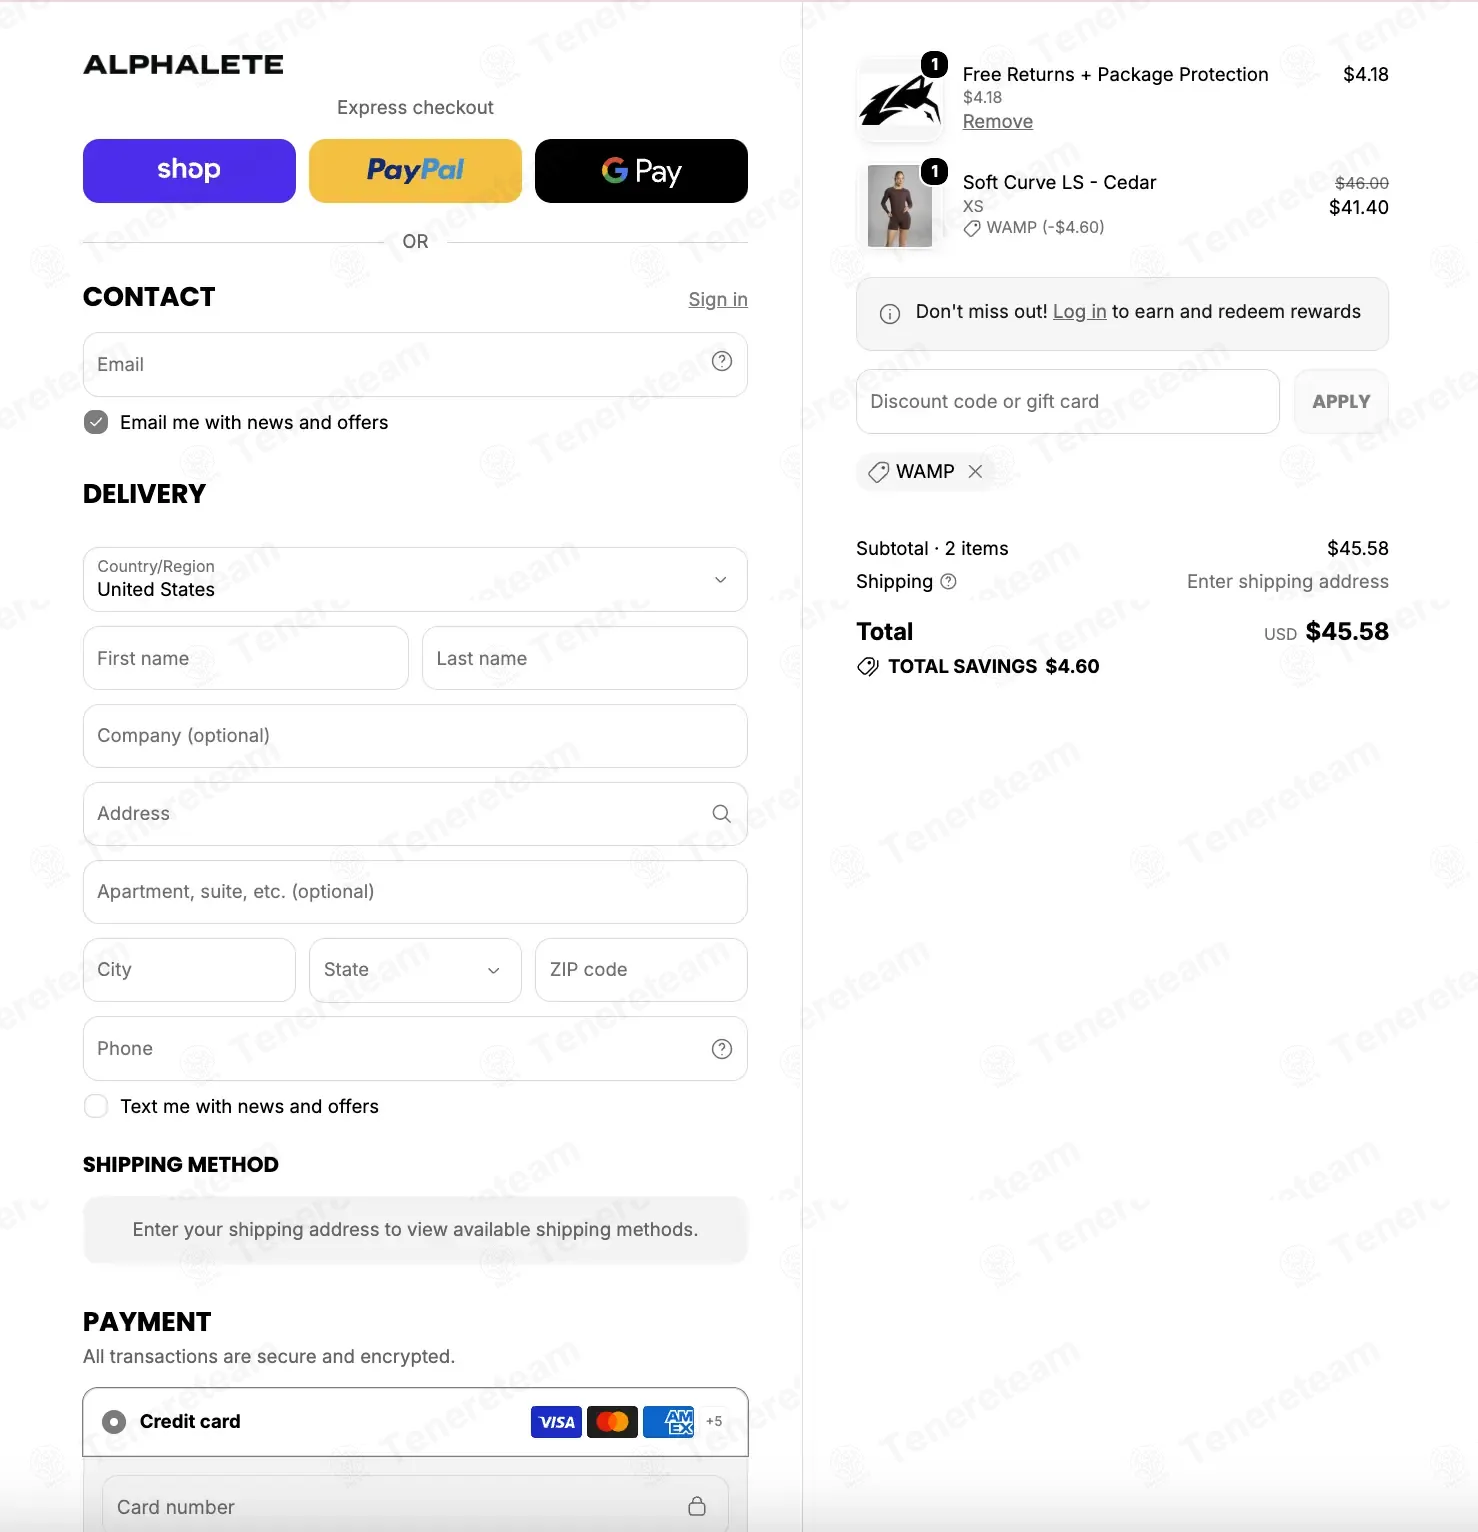Open the Soft Curve LS product thumbnail
Image resolution: width=1478 pixels, height=1532 pixels.
coord(900,207)
